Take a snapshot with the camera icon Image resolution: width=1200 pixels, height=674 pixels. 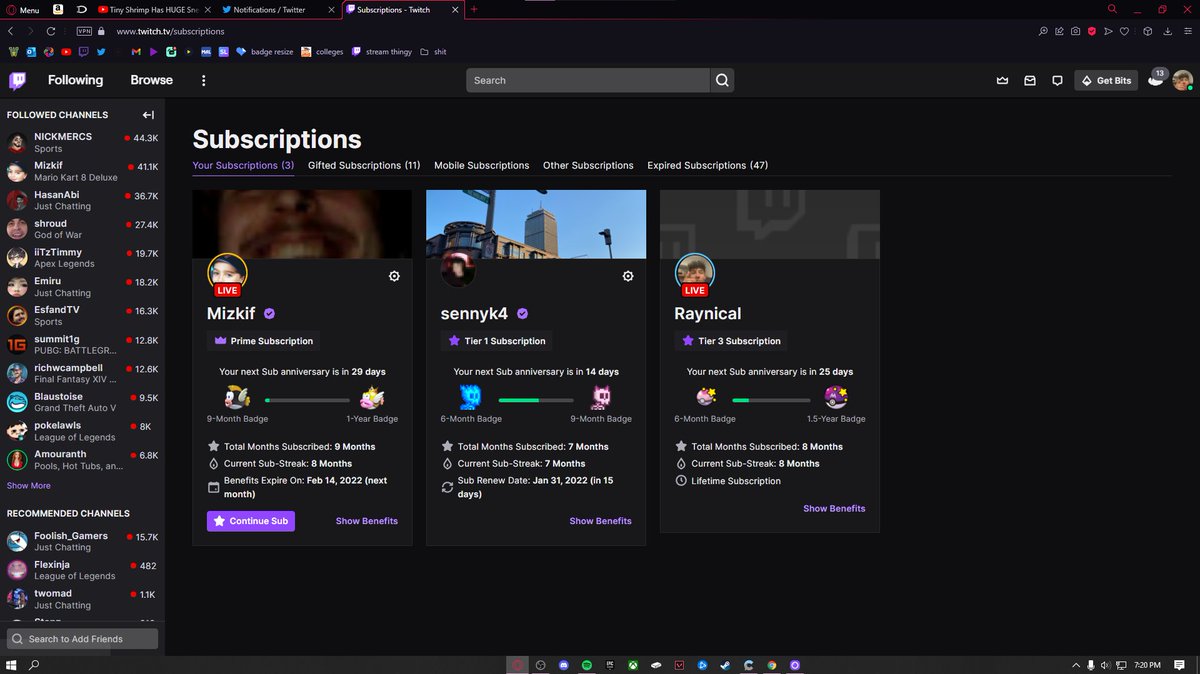(1075, 31)
